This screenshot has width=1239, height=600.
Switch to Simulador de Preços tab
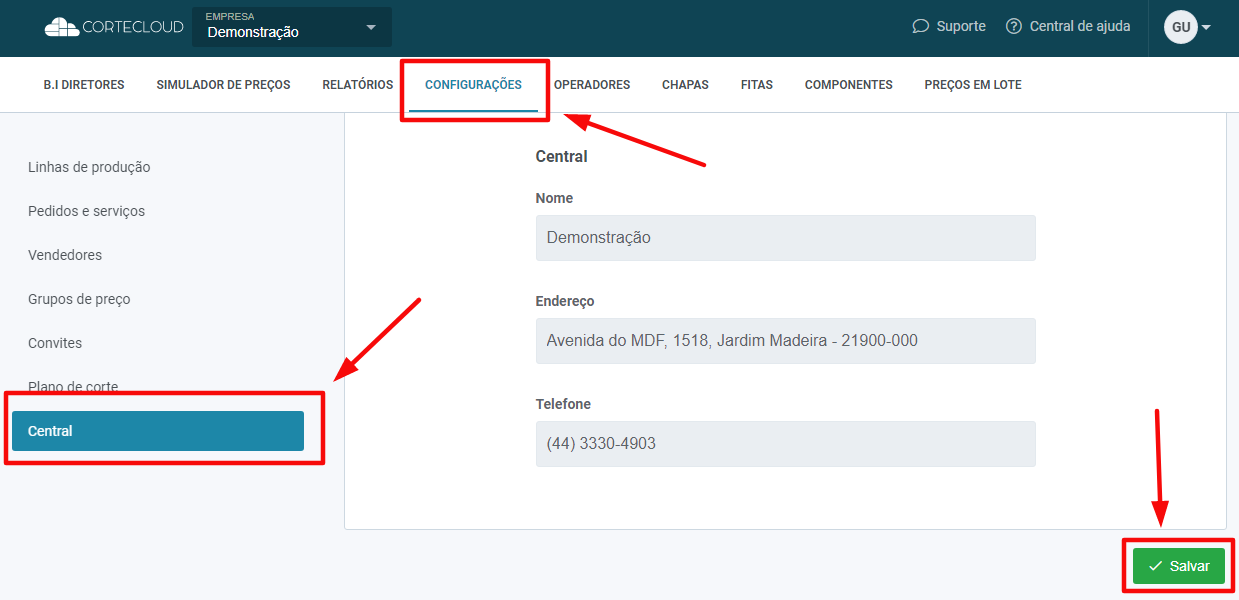(223, 85)
